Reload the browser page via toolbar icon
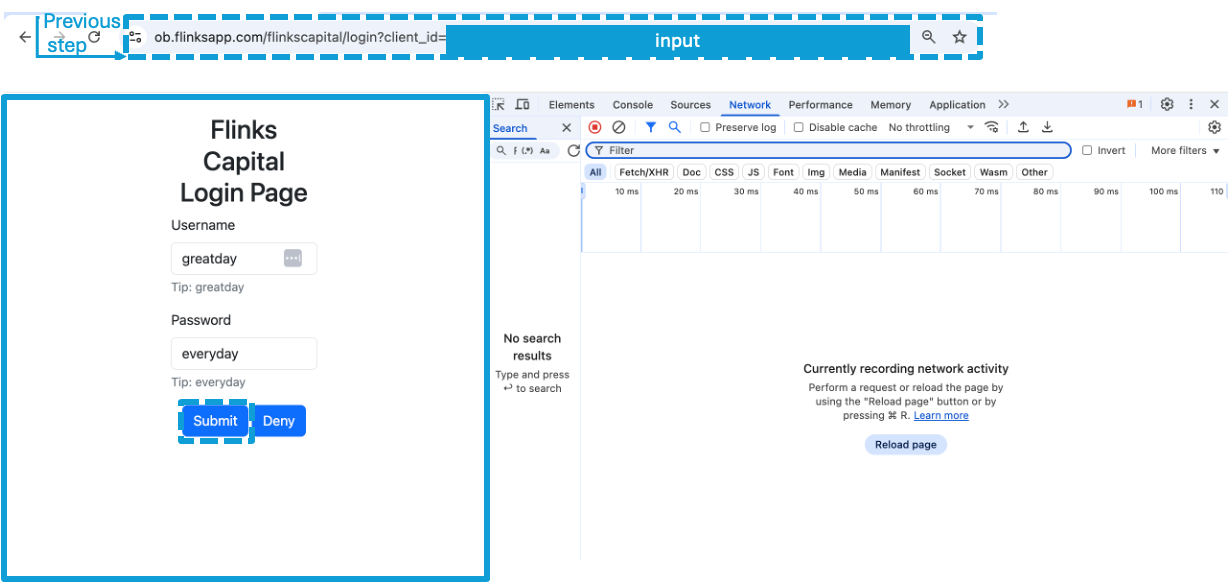 tap(94, 37)
